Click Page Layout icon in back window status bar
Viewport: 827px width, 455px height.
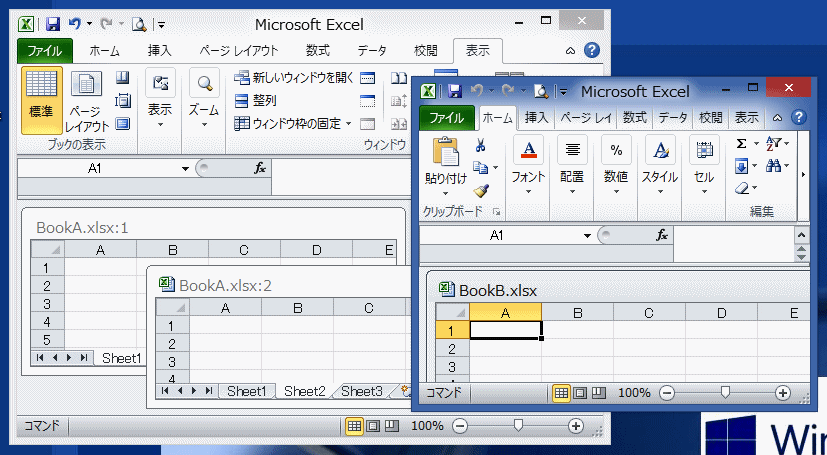tap(373, 425)
